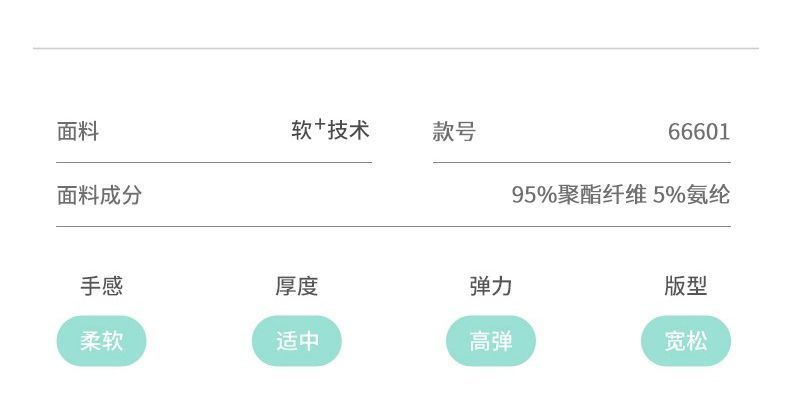Click the 面料 label
Image resolution: width=790 pixels, height=406 pixels.
pyautogui.click(x=78, y=131)
